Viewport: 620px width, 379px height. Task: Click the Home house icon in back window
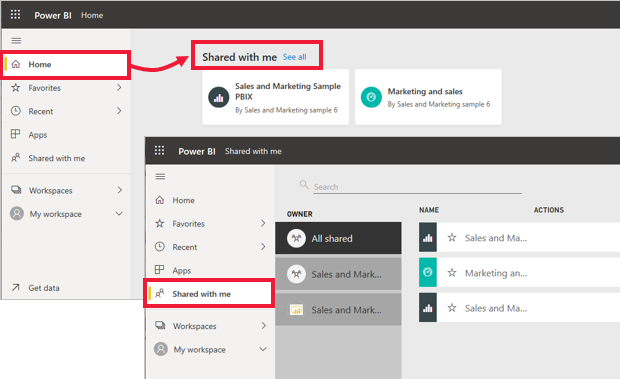click(16, 64)
